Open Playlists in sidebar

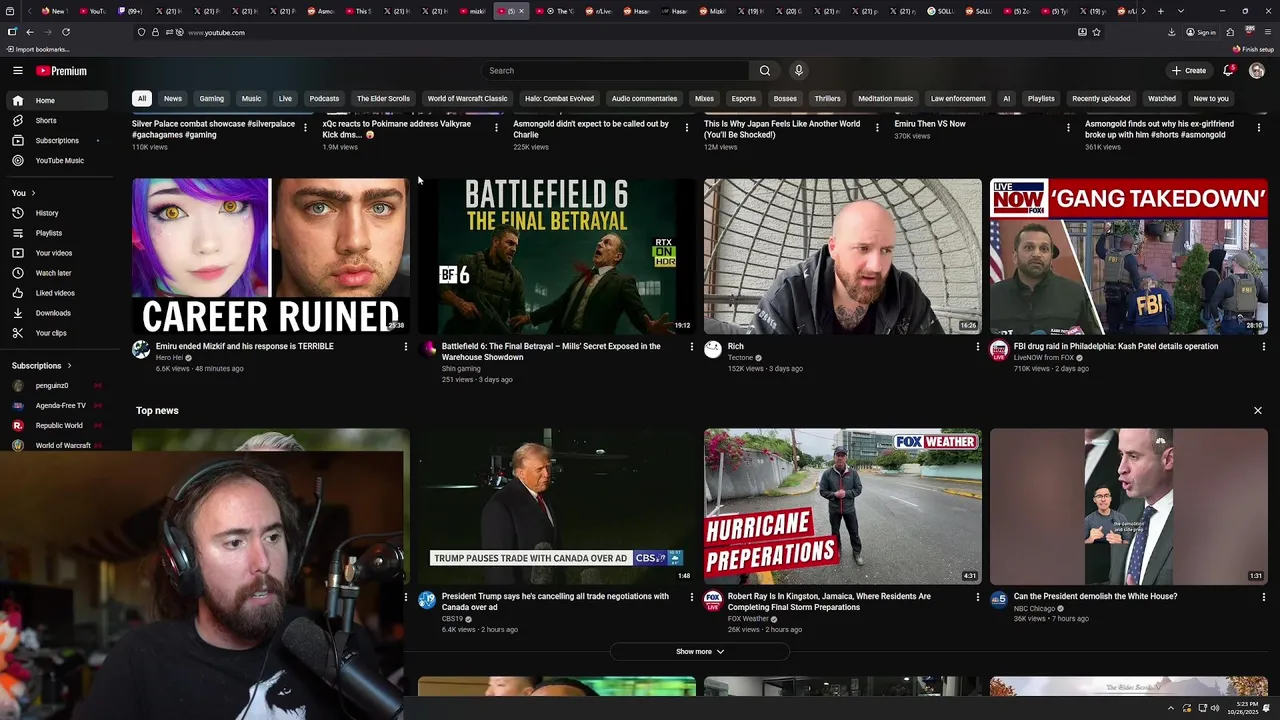55,233
